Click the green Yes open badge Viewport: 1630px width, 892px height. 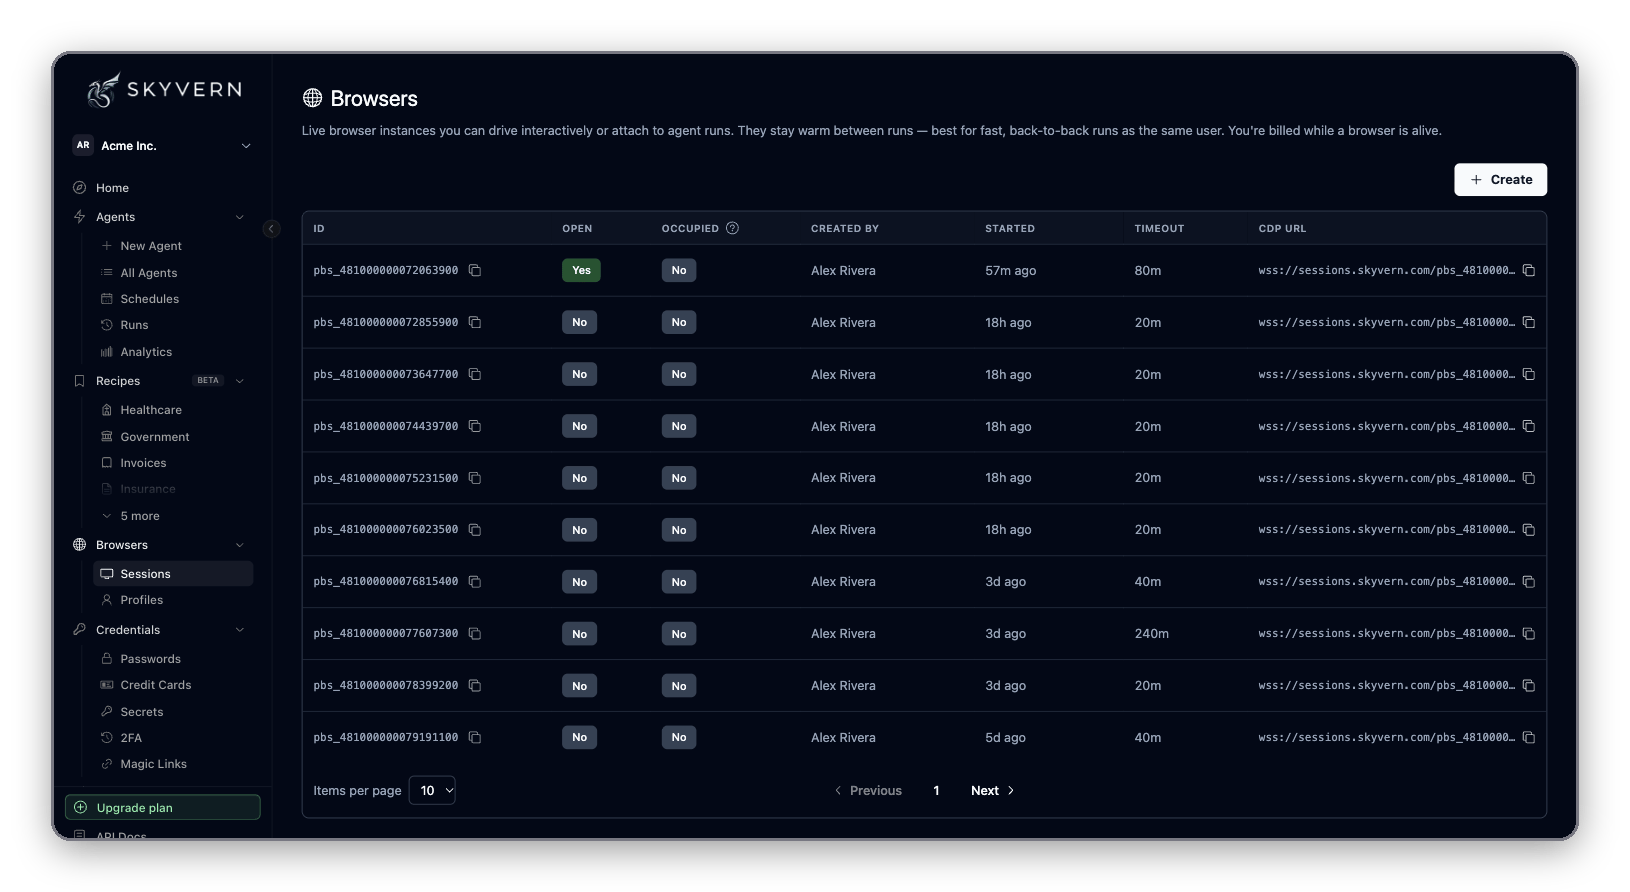581,271
